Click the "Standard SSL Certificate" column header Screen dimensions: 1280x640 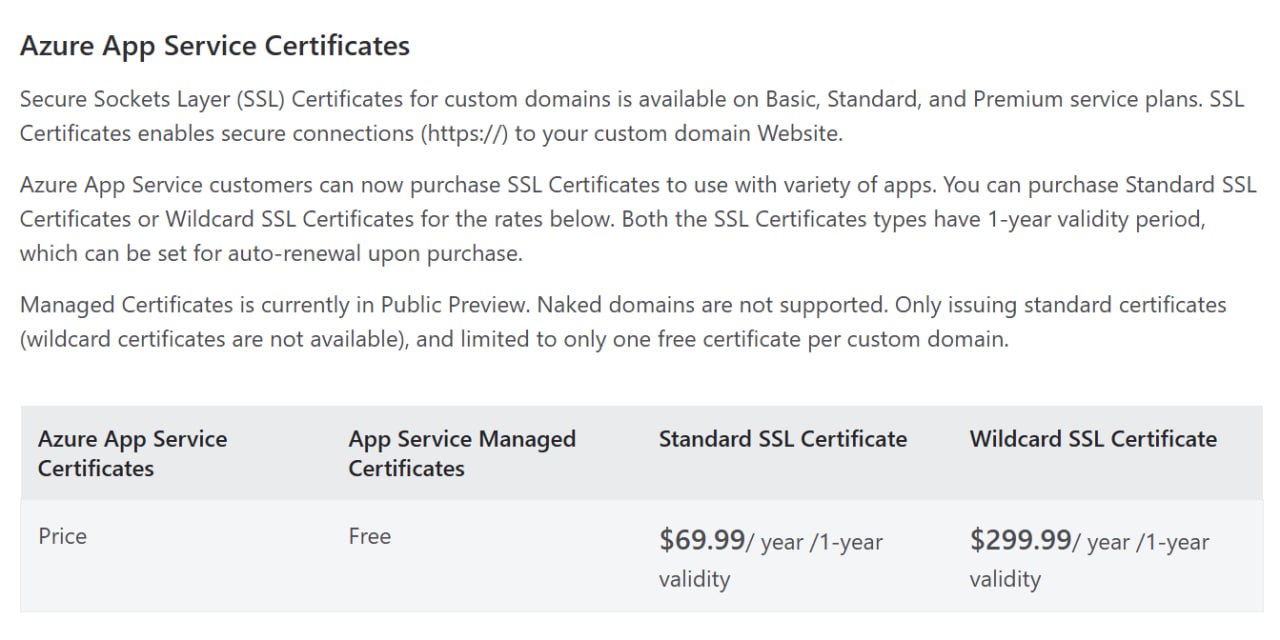pyautogui.click(x=782, y=439)
